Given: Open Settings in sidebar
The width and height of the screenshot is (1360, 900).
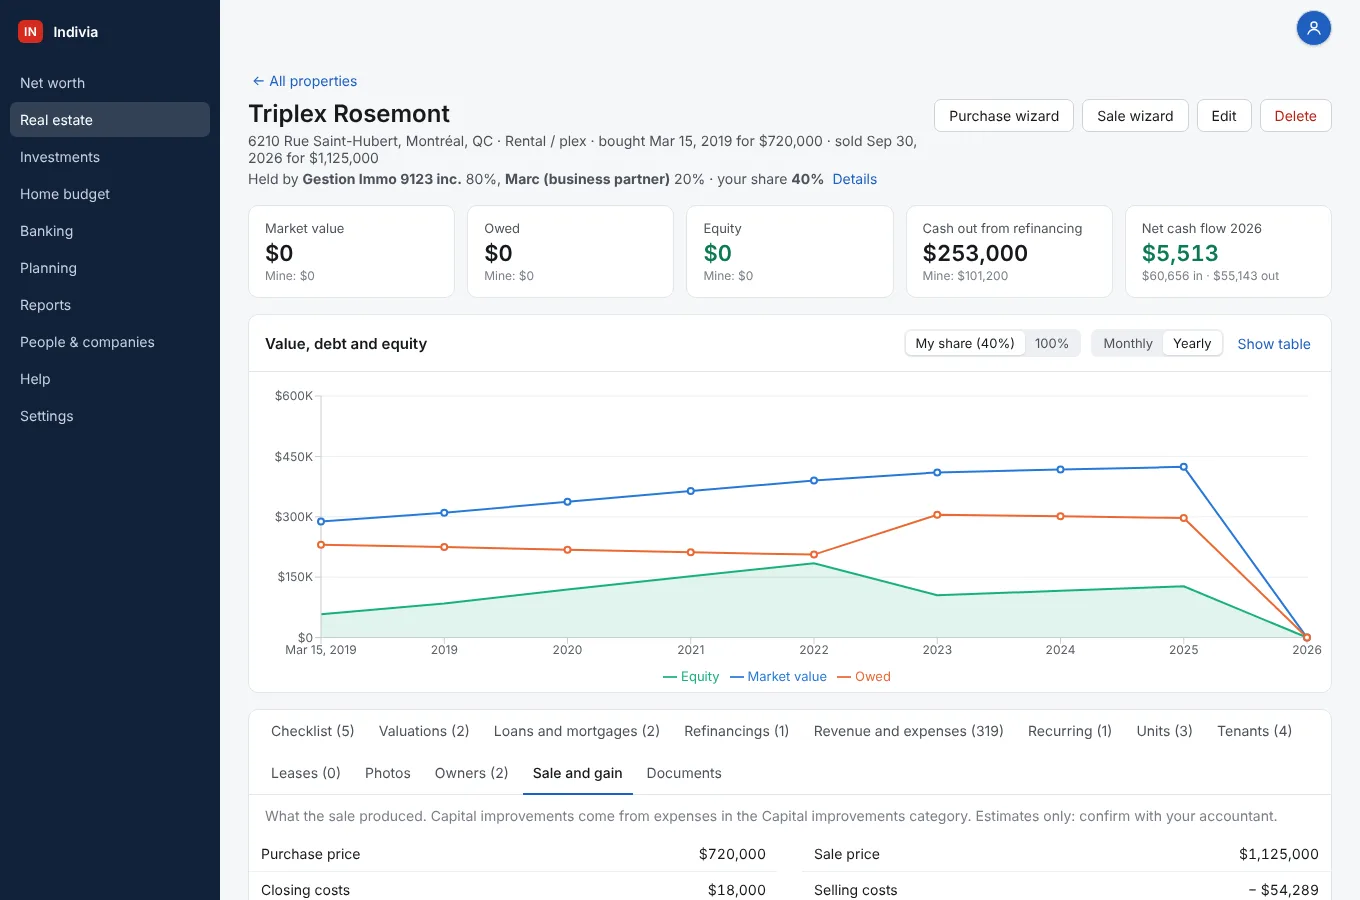Looking at the screenshot, I should pyautogui.click(x=110, y=416).
